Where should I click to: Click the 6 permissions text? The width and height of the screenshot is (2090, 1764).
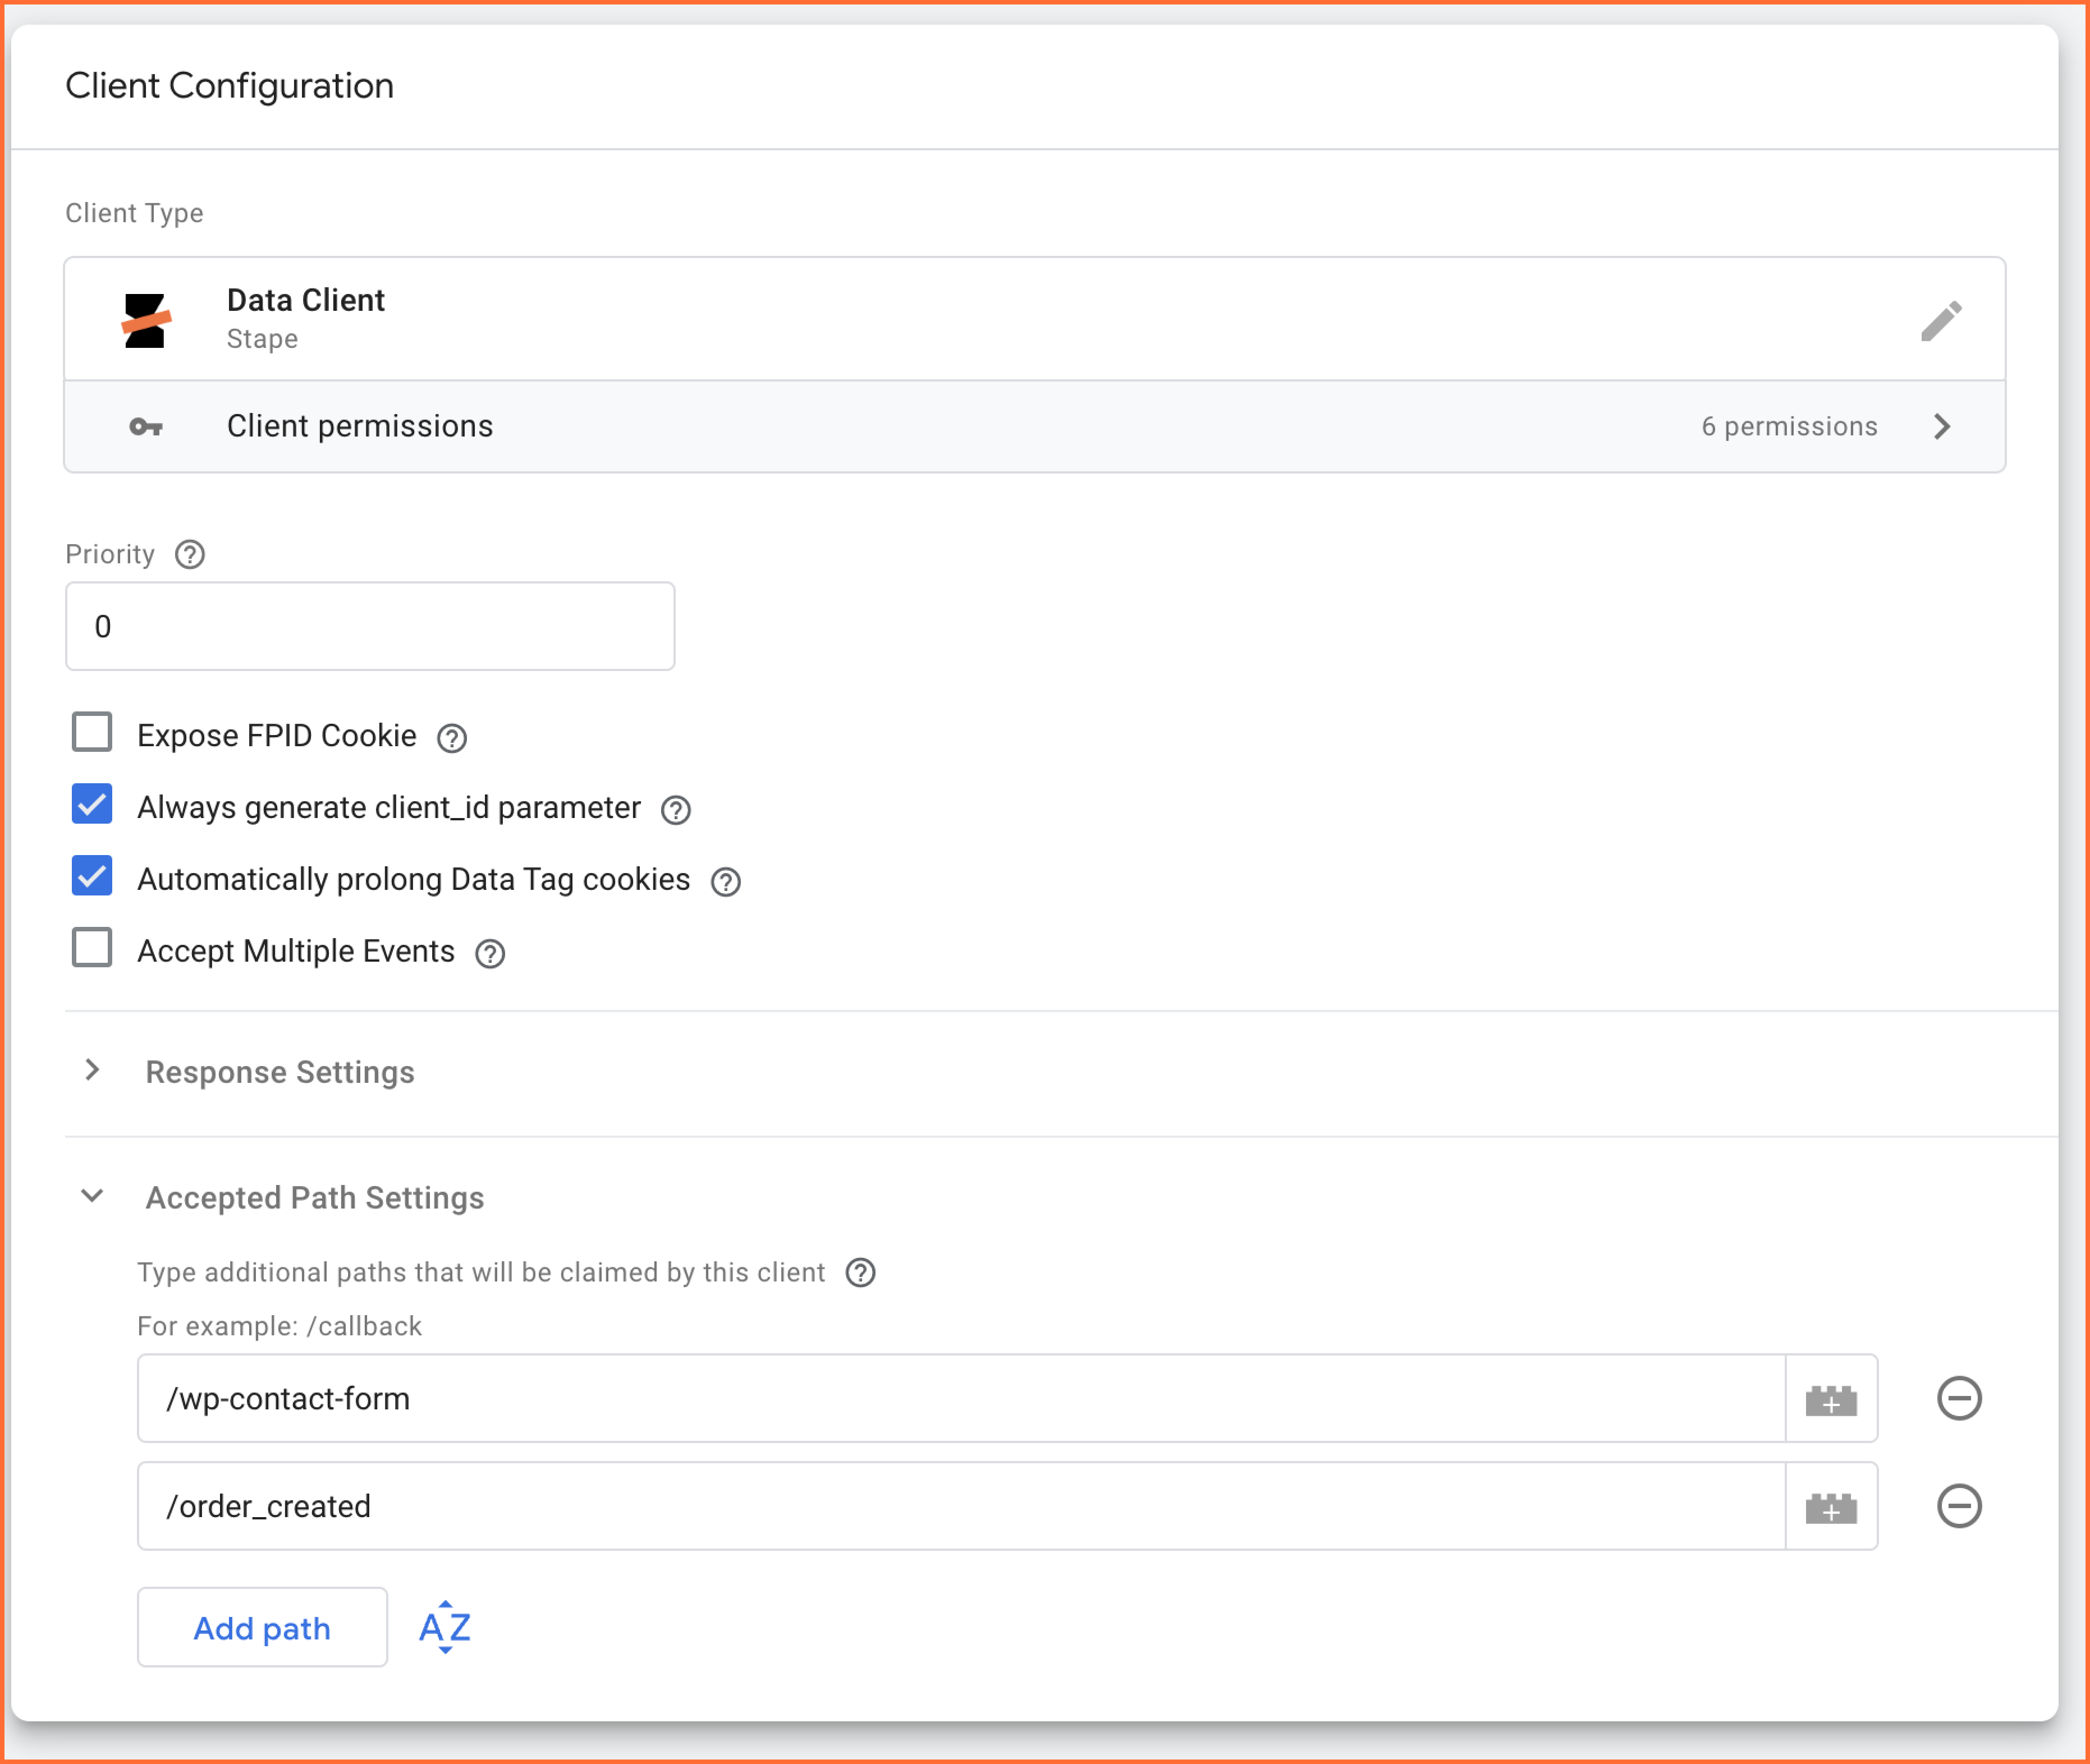coord(1789,427)
